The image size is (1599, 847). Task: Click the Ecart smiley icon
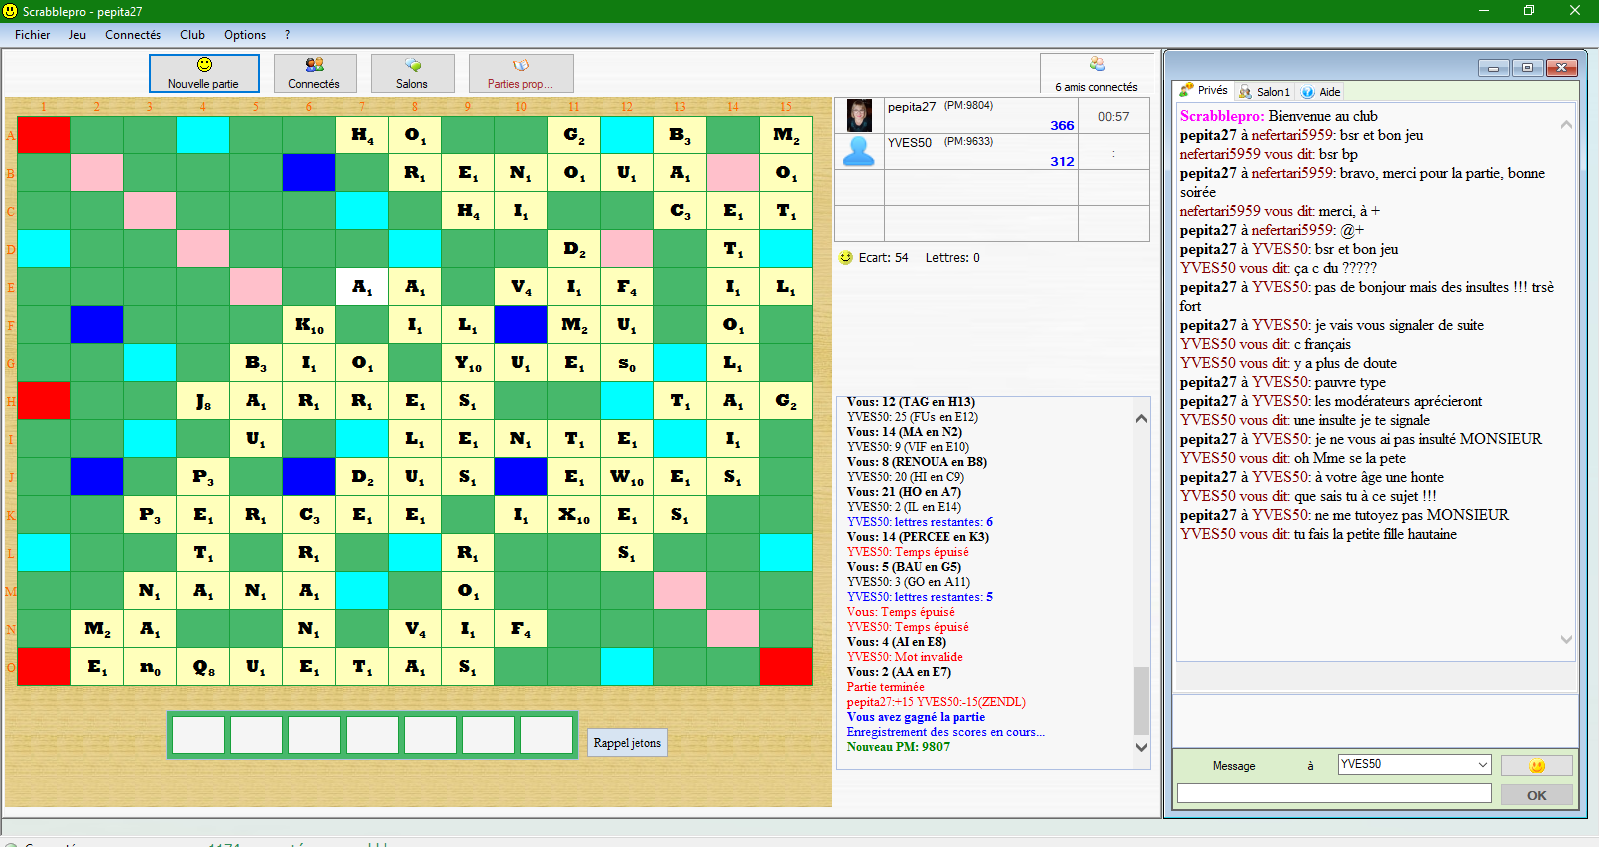pos(846,257)
